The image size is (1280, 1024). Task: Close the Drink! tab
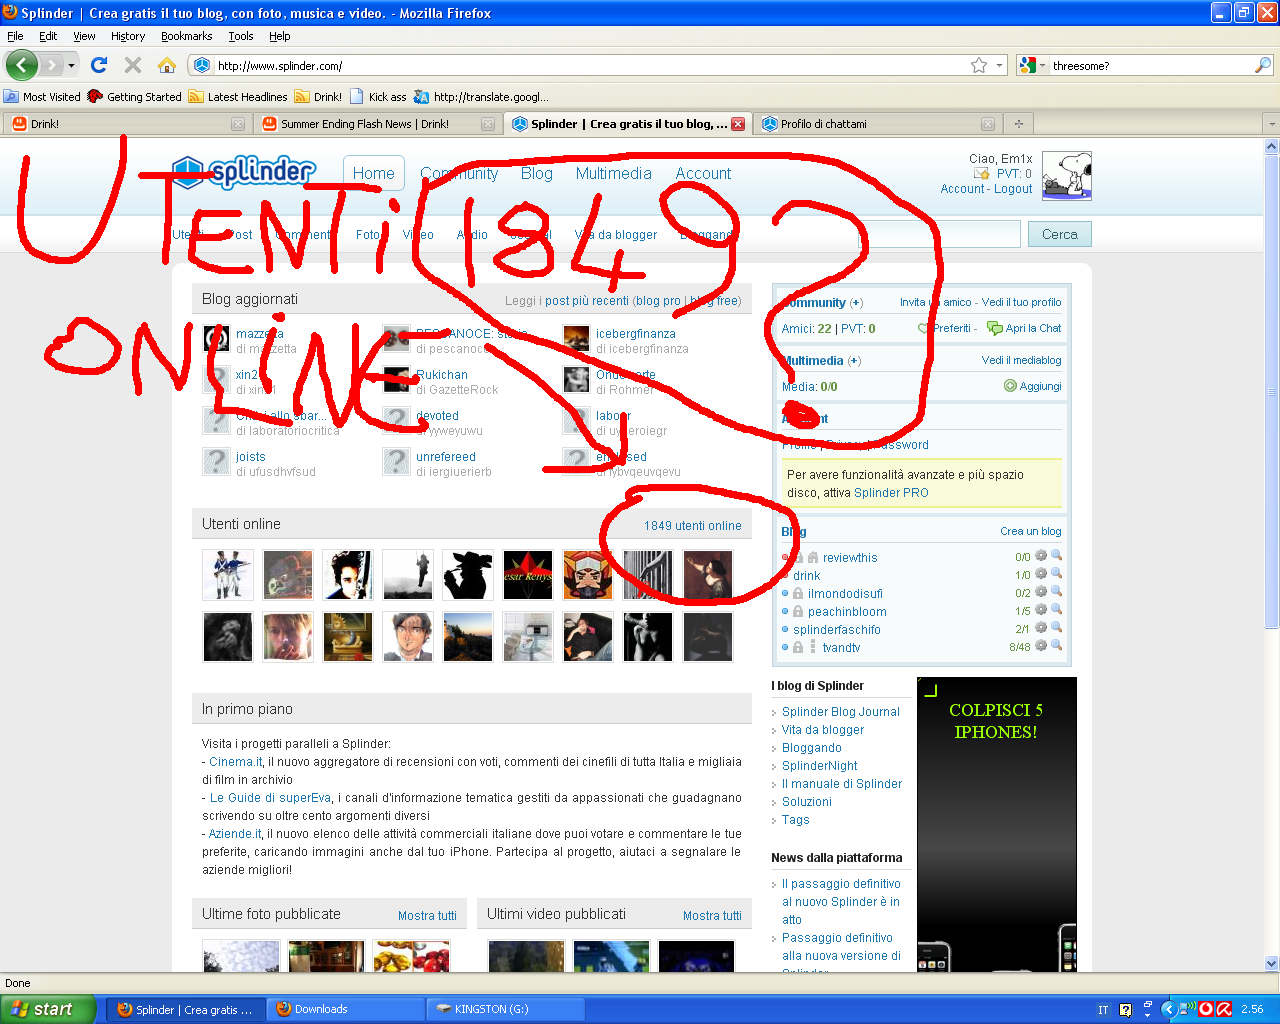(238, 124)
